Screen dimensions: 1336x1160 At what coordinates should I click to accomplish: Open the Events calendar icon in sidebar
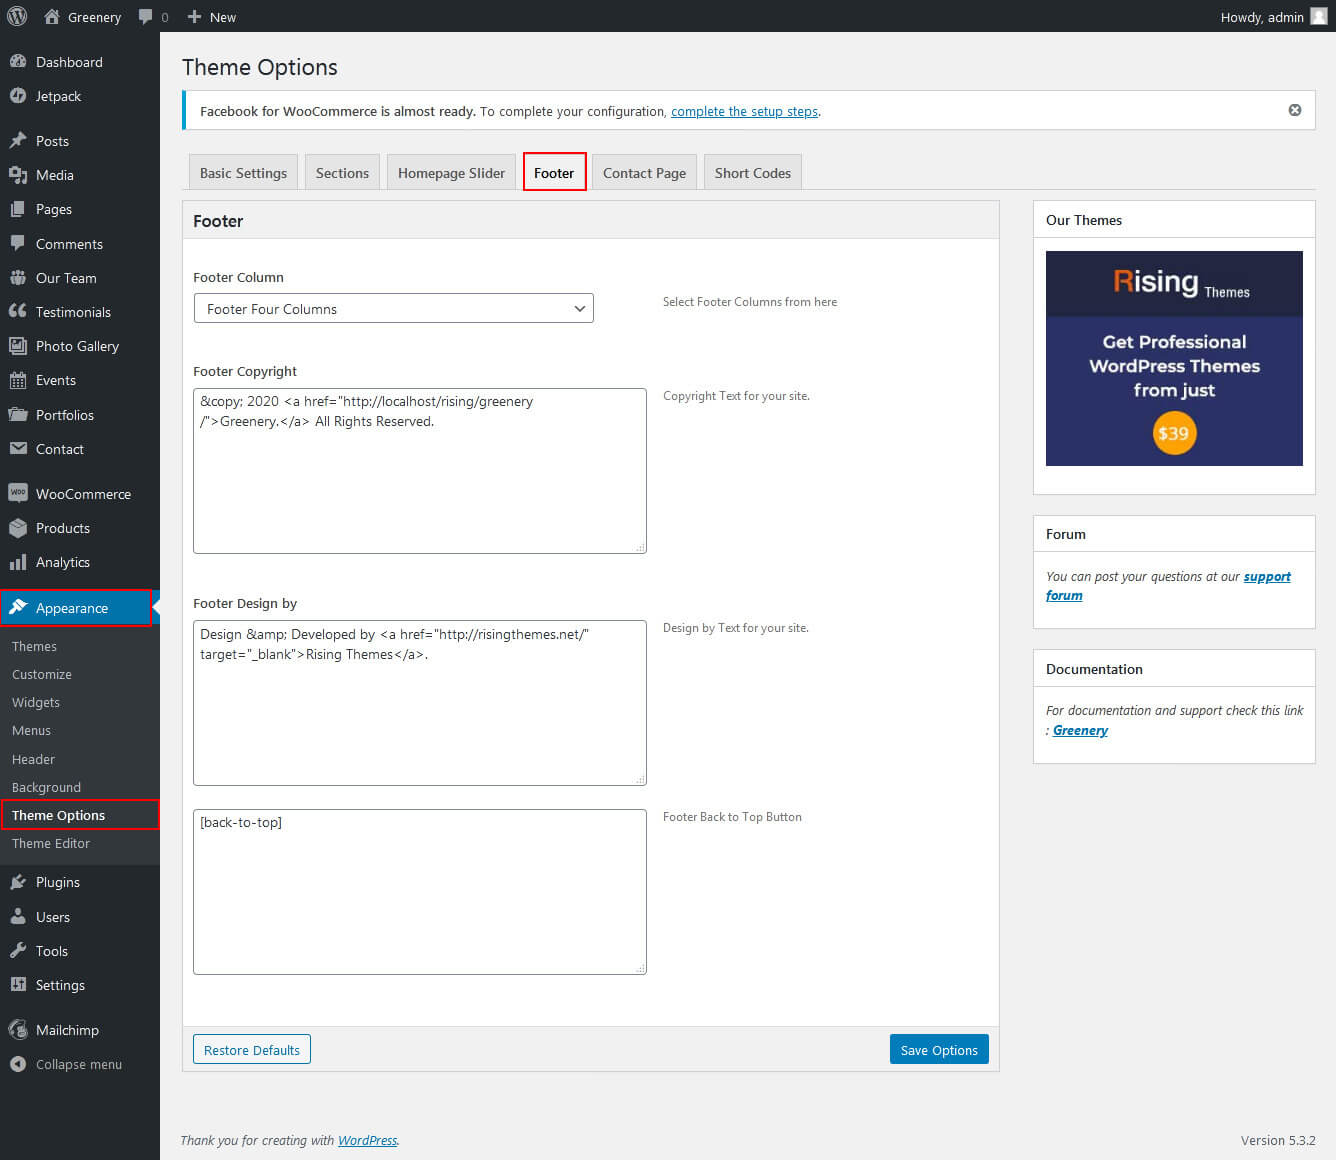[18, 380]
